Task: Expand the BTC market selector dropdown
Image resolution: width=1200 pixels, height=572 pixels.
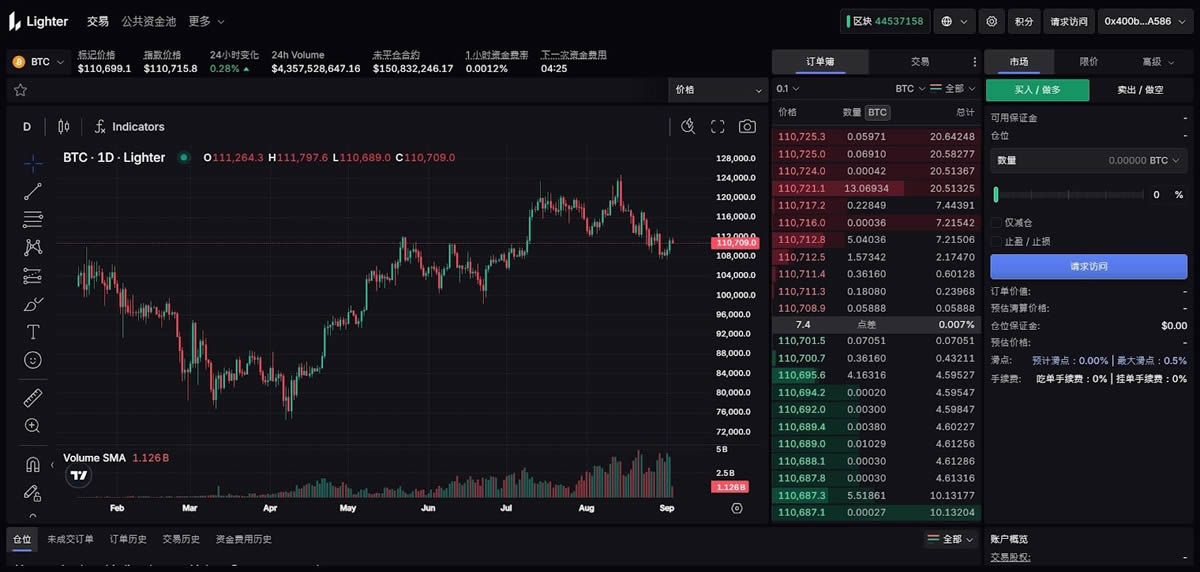Action: [38, 62]
